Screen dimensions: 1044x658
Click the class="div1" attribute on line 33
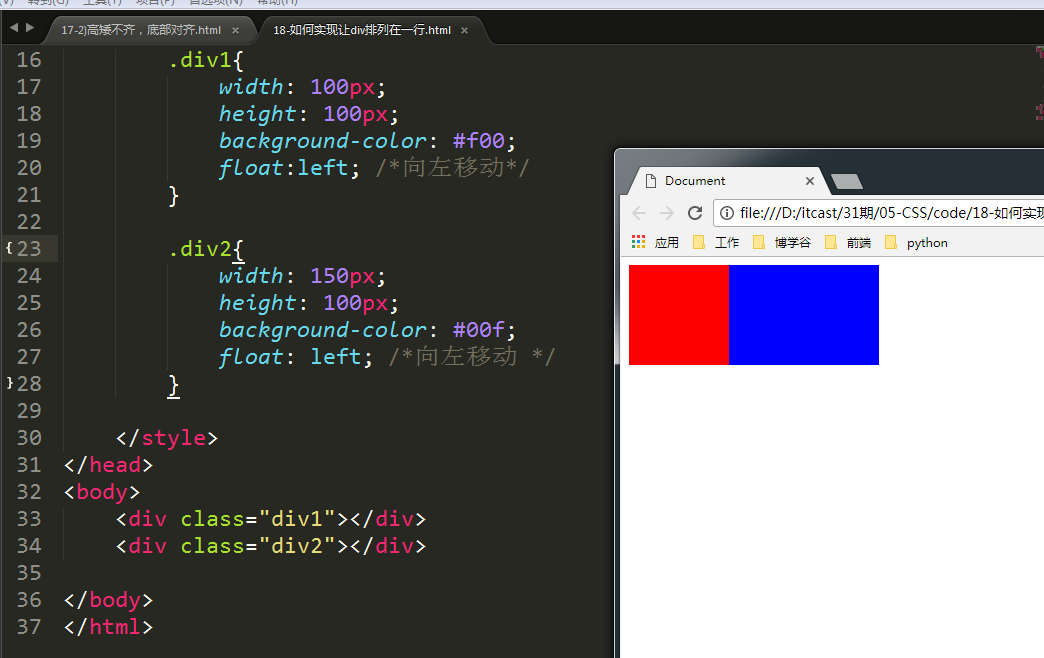[x=258, y=519]
